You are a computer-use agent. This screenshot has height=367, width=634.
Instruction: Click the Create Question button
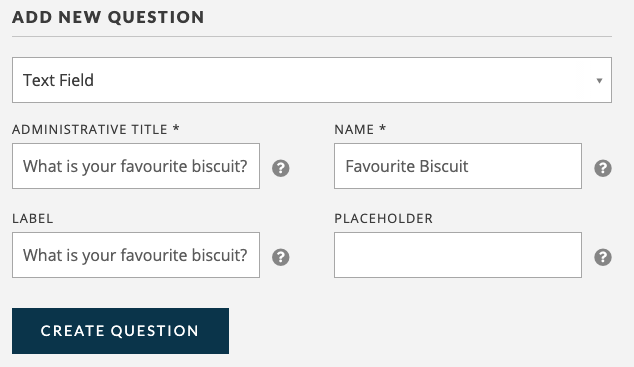120,331
